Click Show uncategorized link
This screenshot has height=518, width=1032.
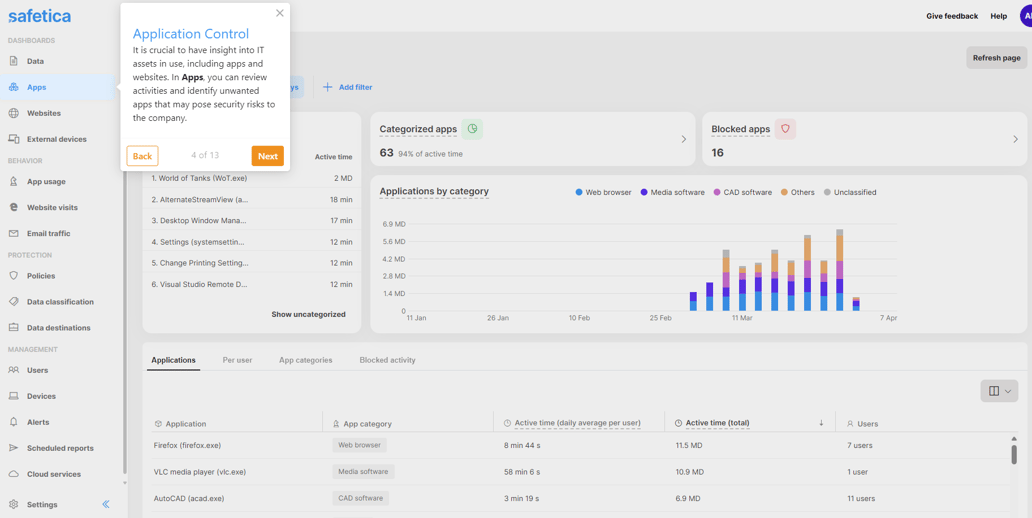tap(308, 315)
